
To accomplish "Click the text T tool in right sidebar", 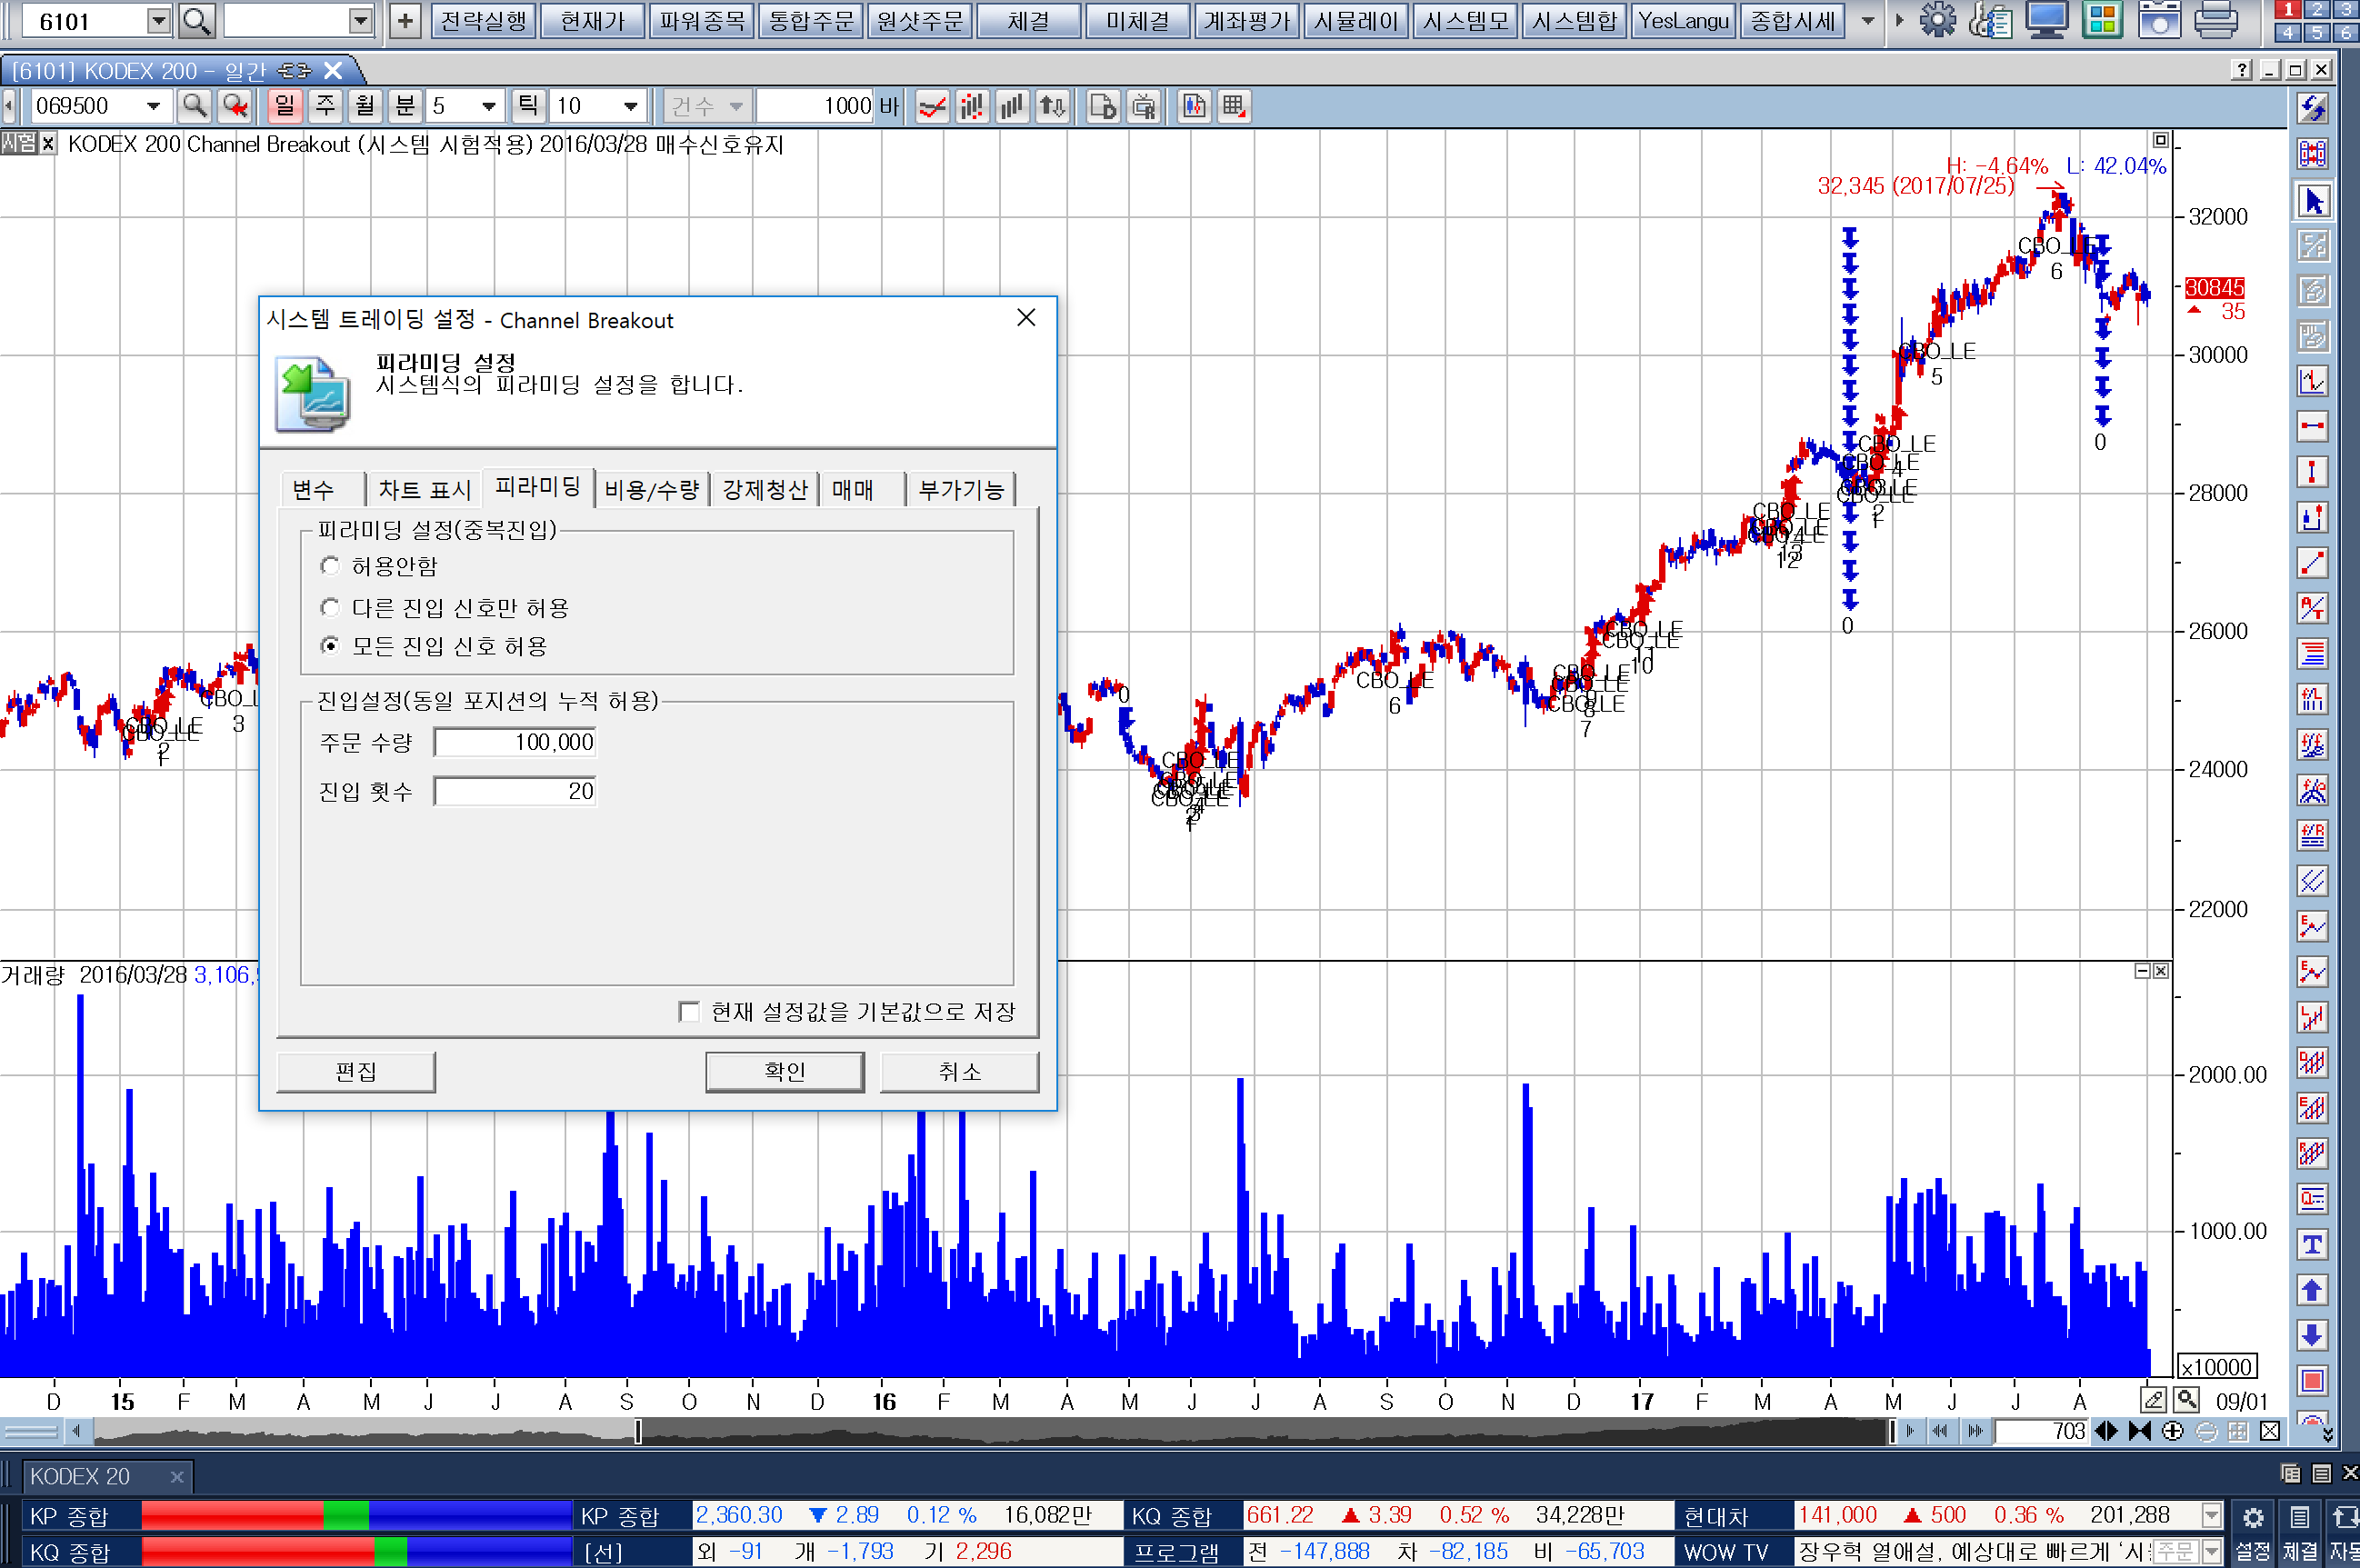I will (2312, 1244).
